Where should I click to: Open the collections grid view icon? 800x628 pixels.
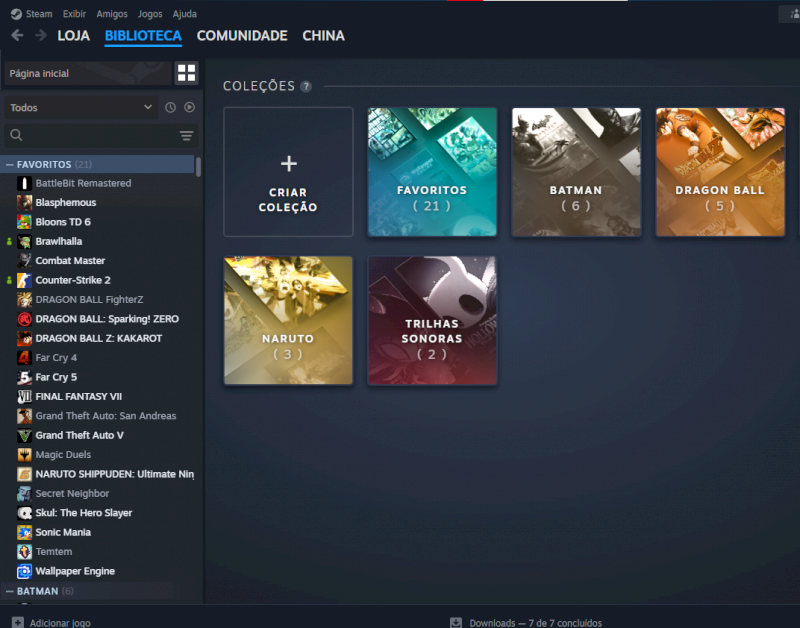[x=186, y=73]
